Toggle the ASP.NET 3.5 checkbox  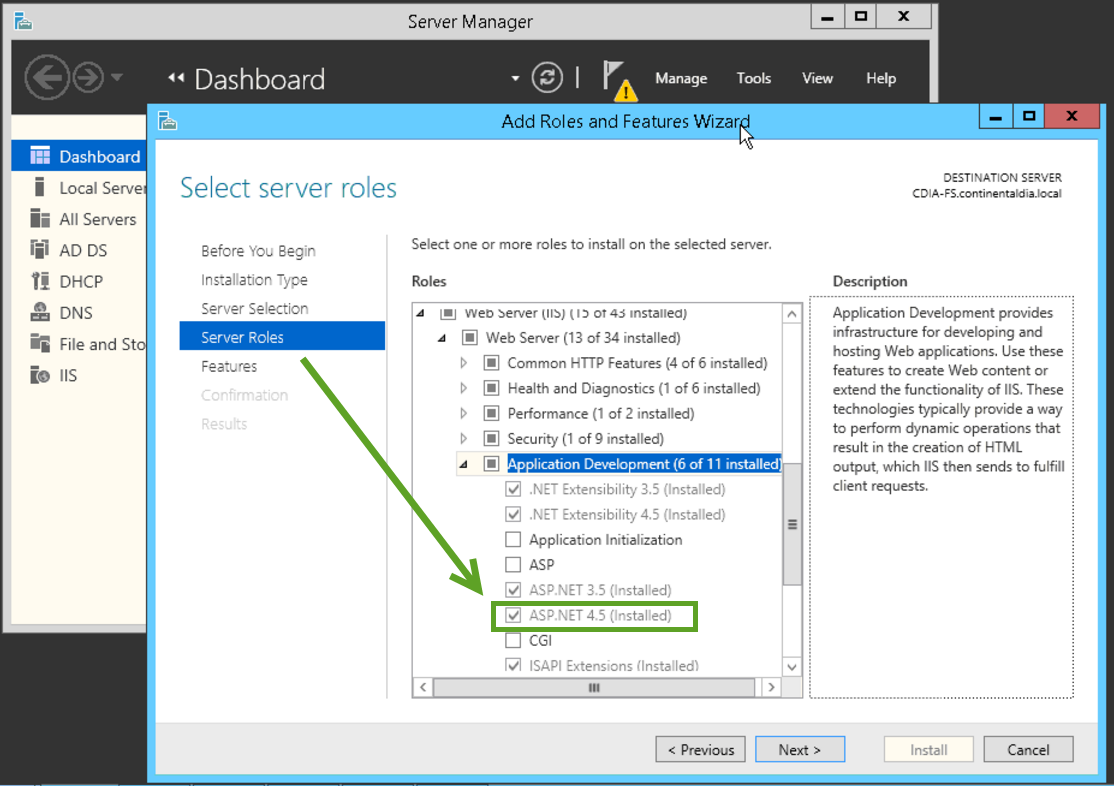tap(513, 590)
